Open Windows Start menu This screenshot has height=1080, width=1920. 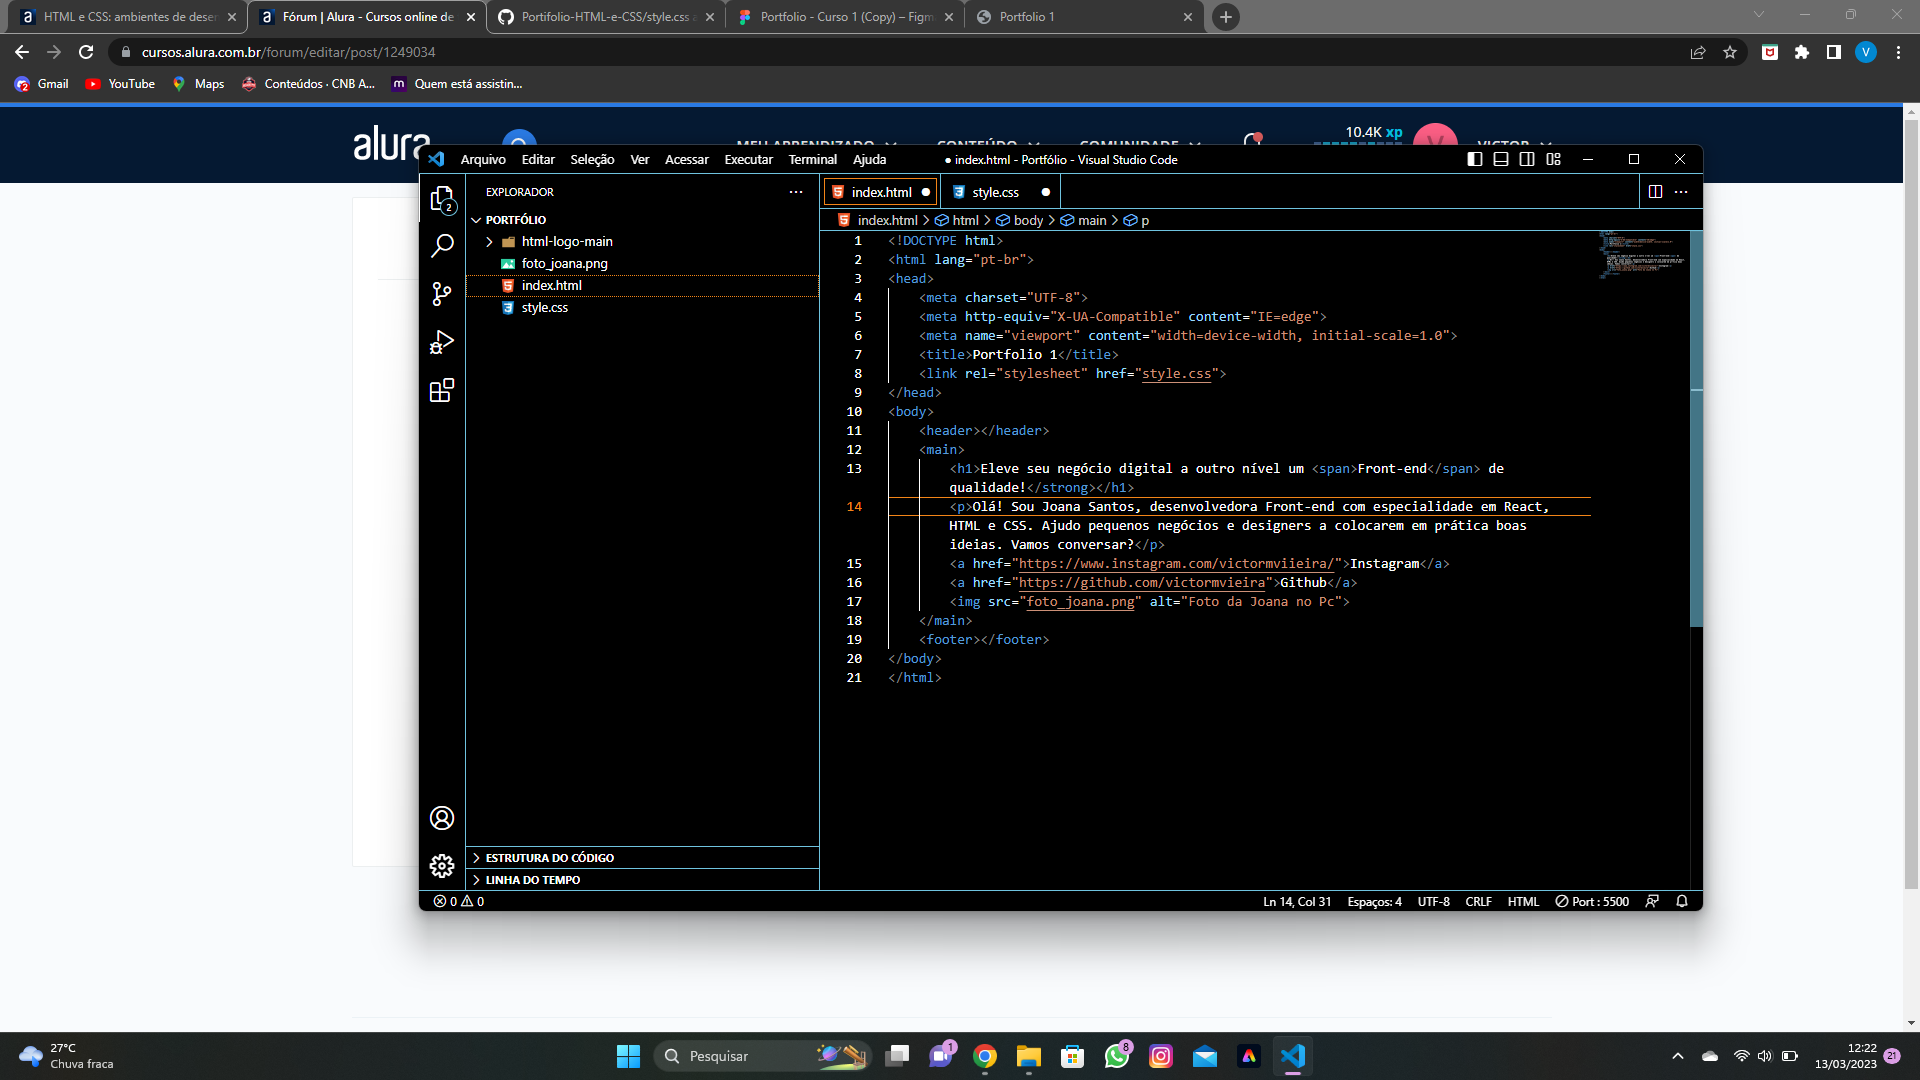[x=628, y=1056]
